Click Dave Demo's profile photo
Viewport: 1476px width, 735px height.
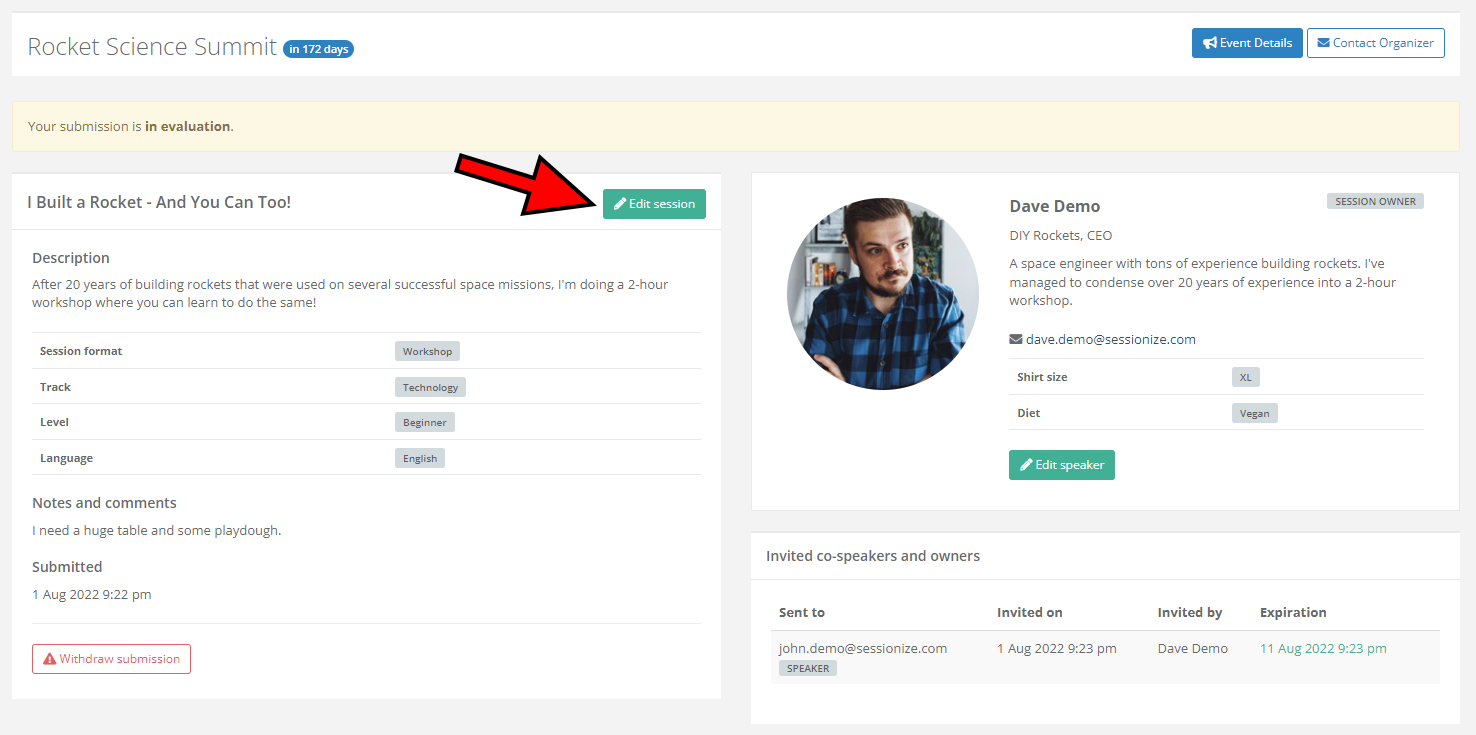click(882, 293)
